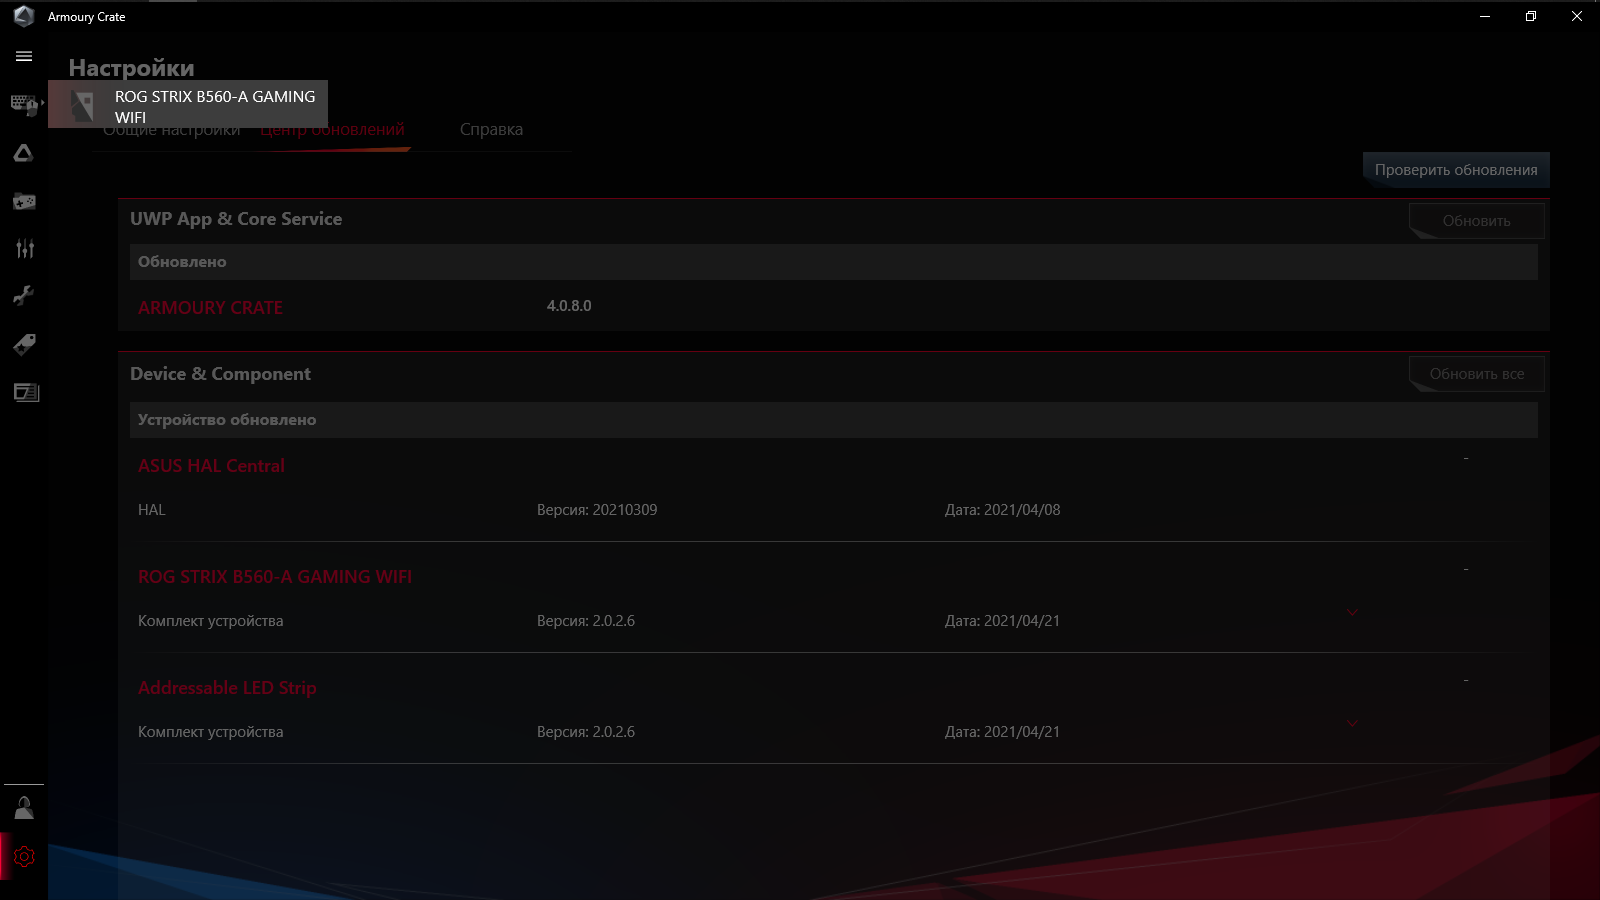Open the Tools wrench icon in sidebar

pyautogui.click(x=24, y=296)
